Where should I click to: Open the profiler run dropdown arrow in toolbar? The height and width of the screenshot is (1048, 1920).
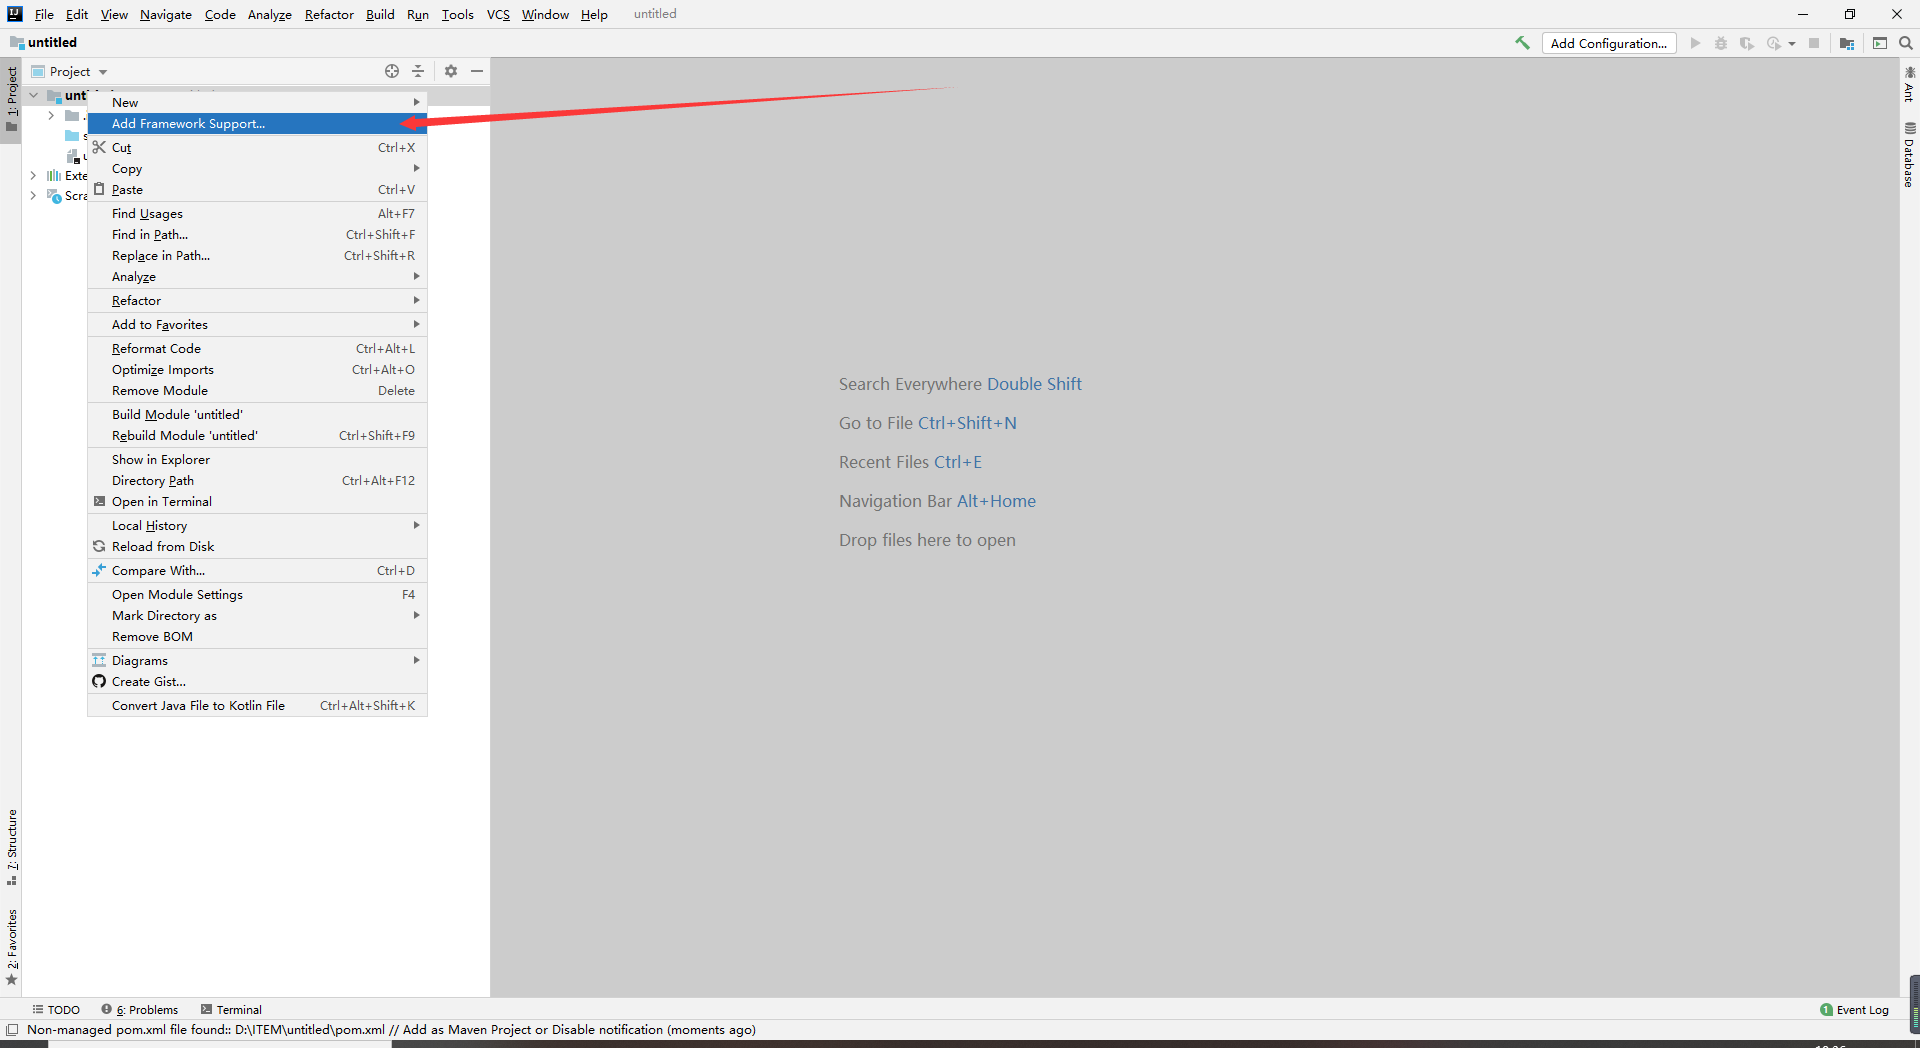pyautogui.click(x=1792, y=43)
